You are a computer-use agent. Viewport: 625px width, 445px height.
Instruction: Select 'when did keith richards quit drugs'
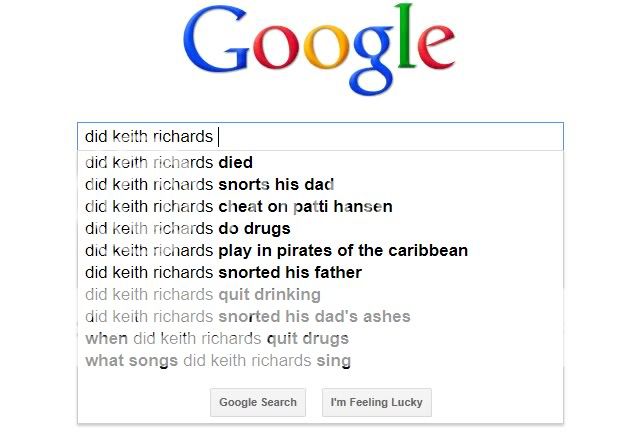(217, 338)
